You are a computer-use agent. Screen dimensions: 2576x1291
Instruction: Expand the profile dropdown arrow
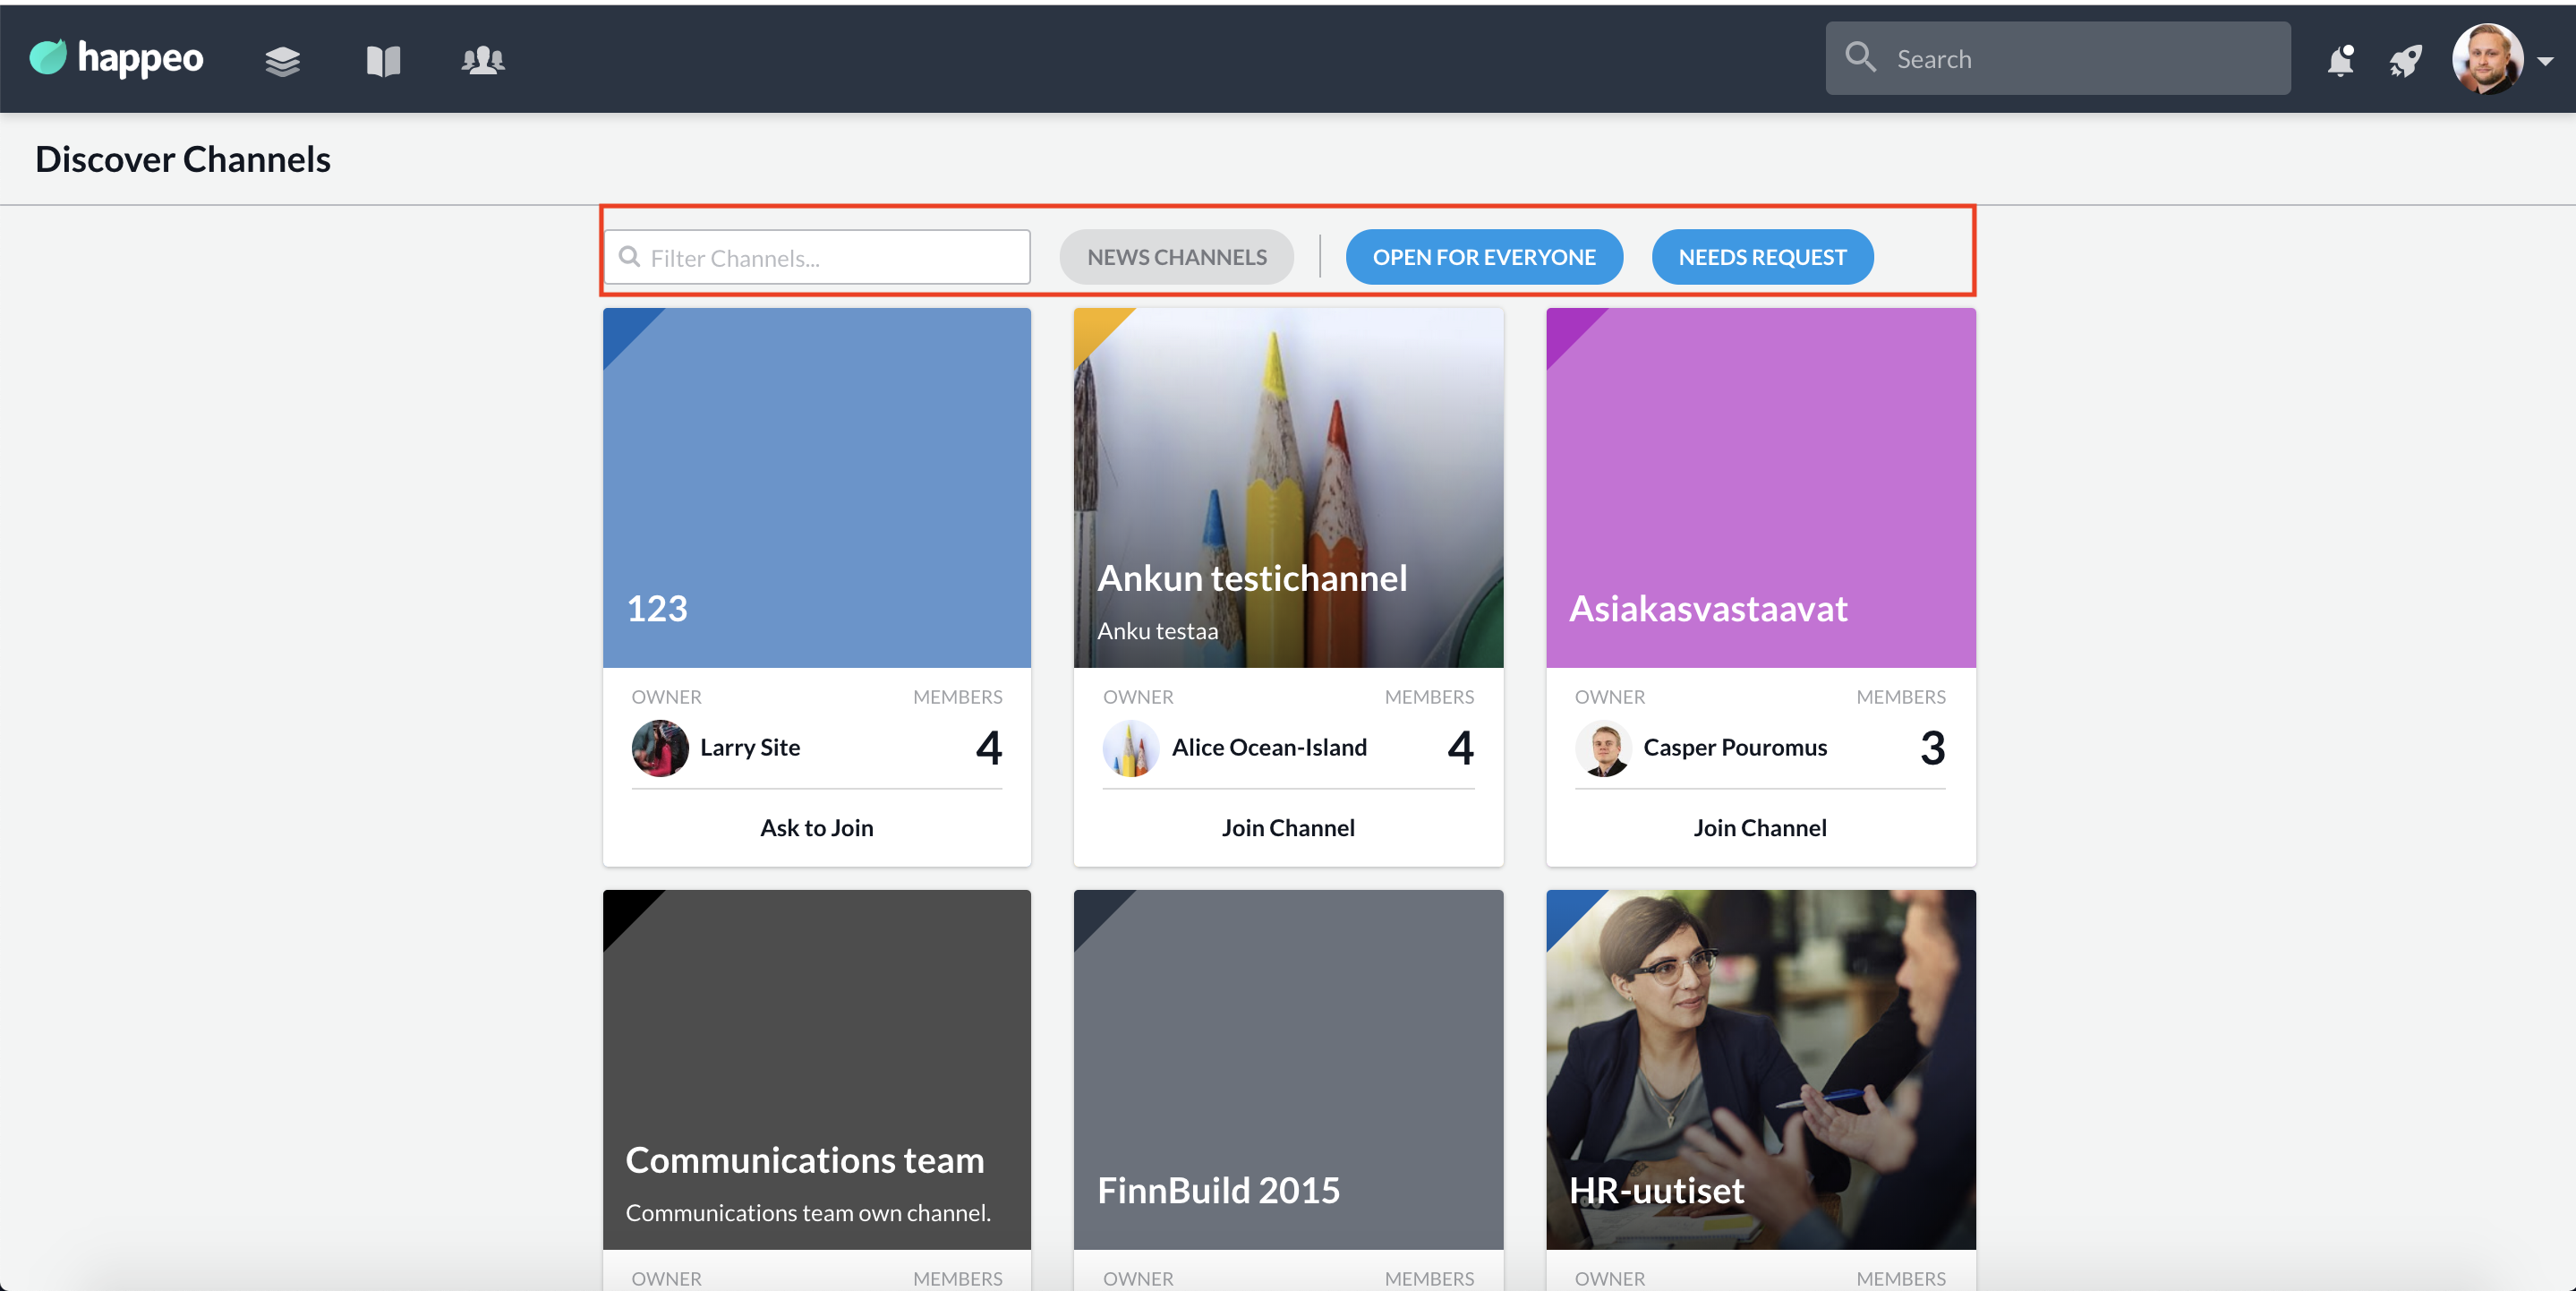[x=2546, y=61]
